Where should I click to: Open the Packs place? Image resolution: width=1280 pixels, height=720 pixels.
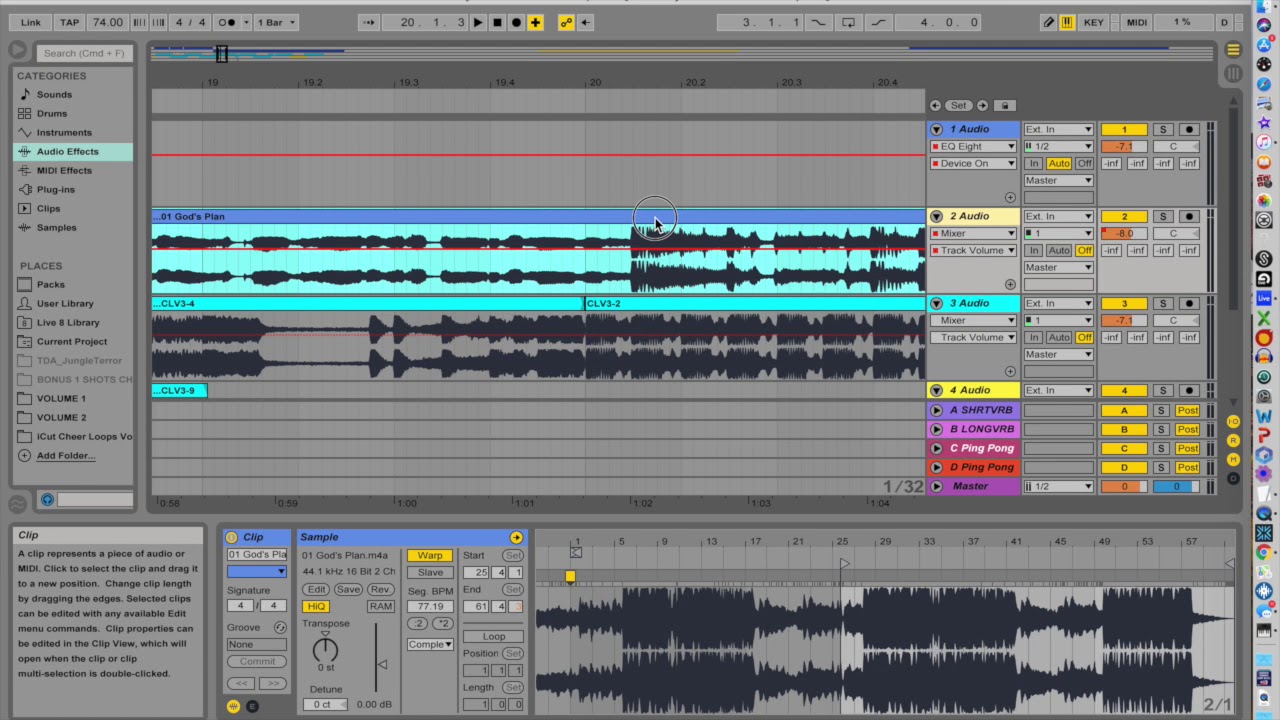pyautogui.click(x=50, y=284)
